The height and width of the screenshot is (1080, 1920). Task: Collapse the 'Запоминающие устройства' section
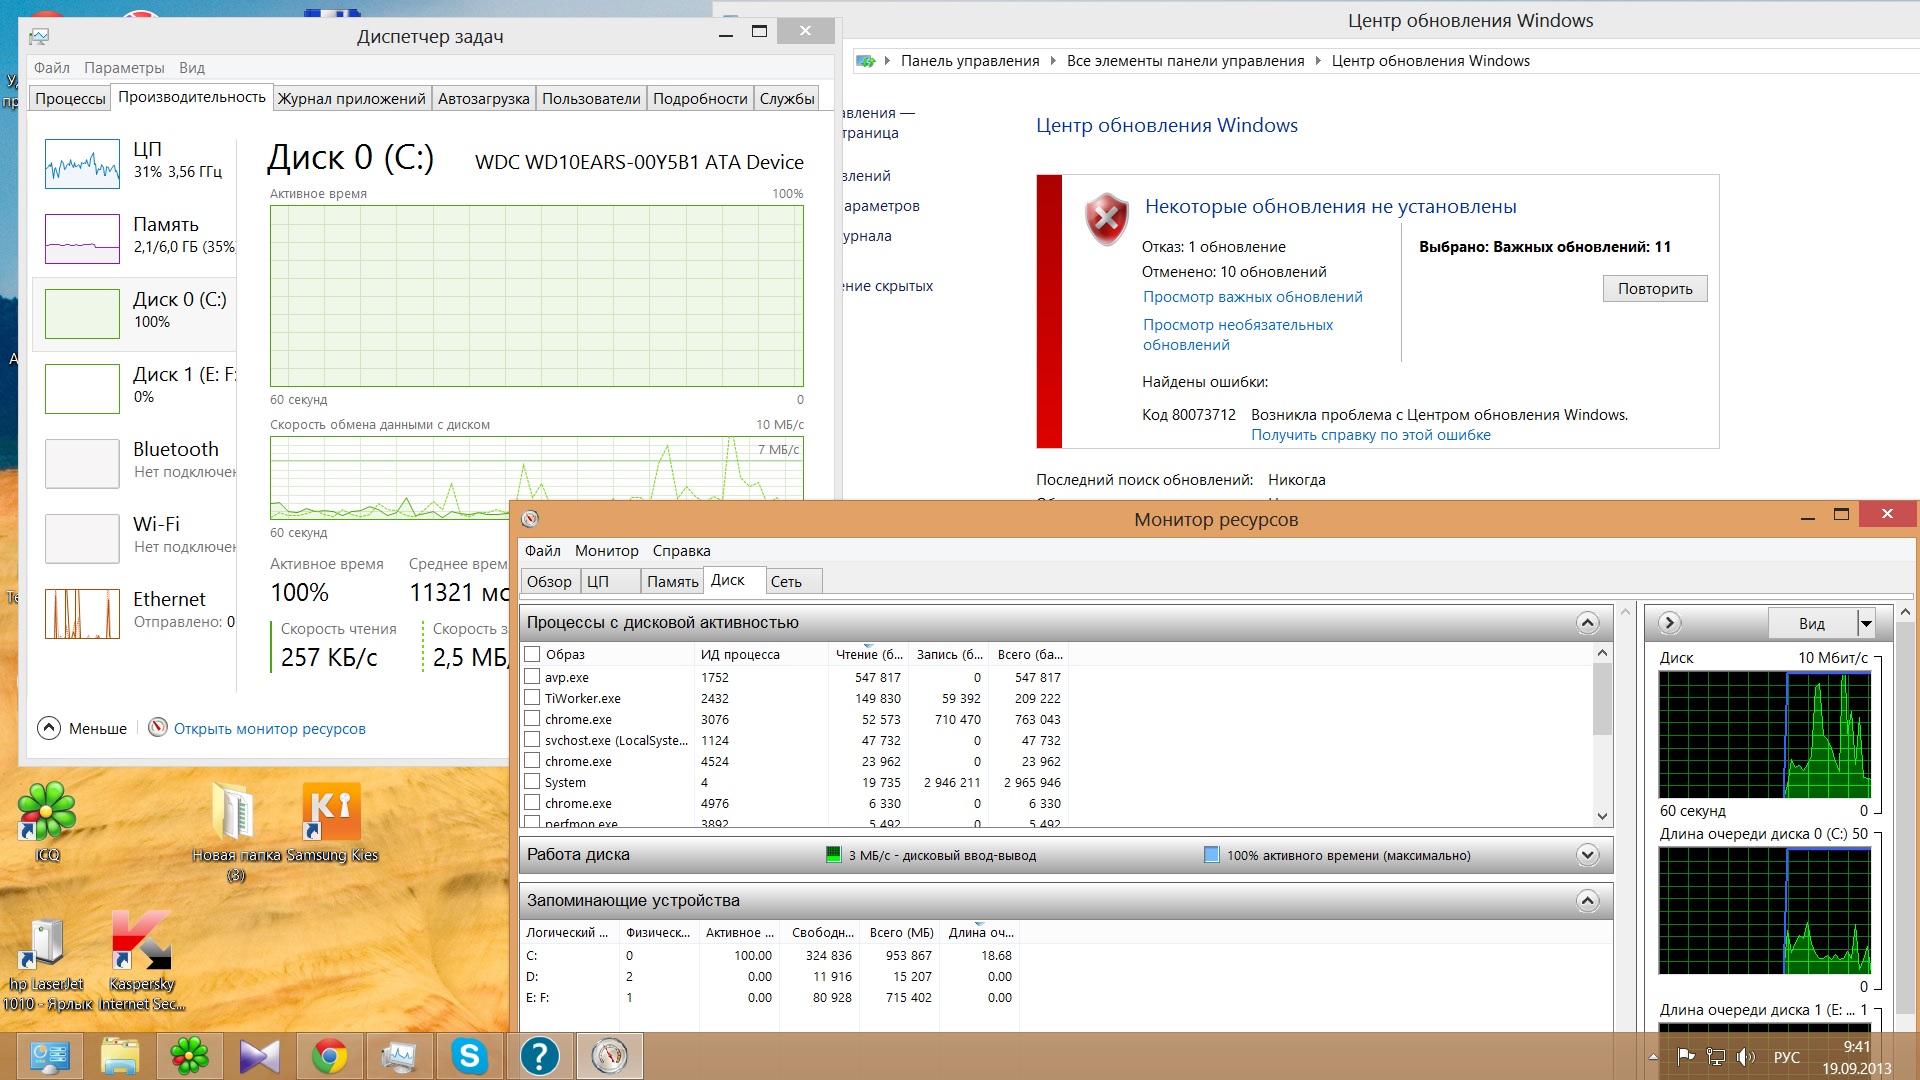1587,901
